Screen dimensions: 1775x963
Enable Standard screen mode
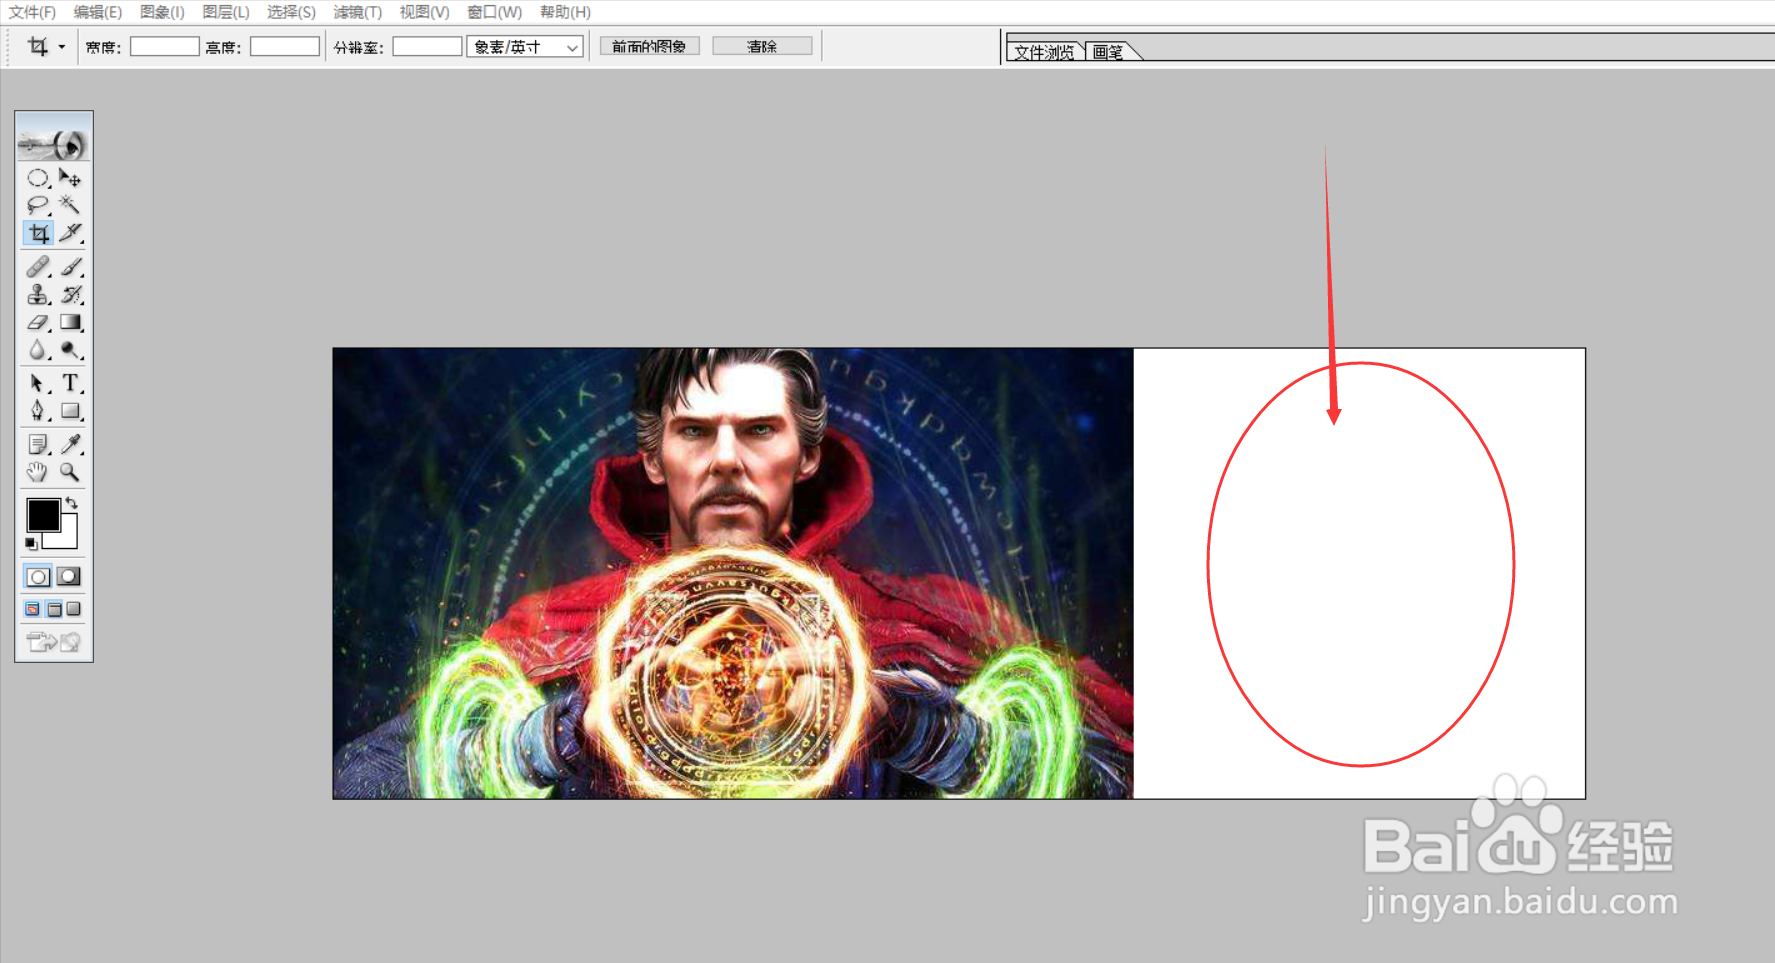pyautogui.click(x=32, y=609)
